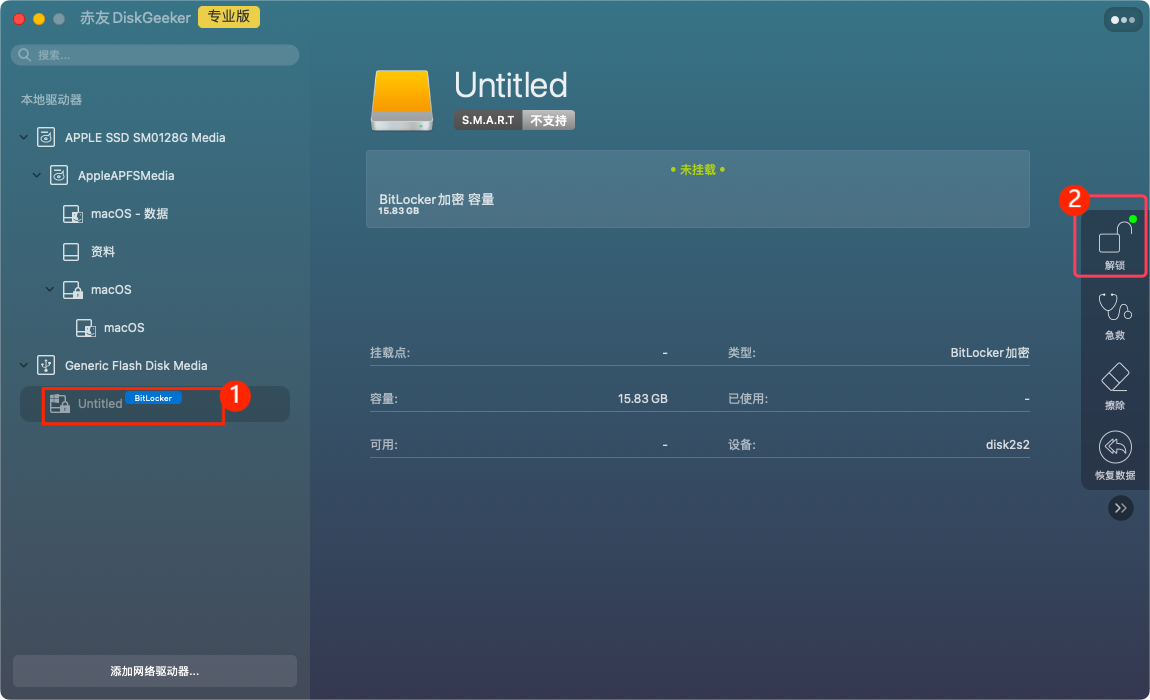Collapse the macOS disclosure triangle
The image size is (1150, 700).
tap(49, 289)
